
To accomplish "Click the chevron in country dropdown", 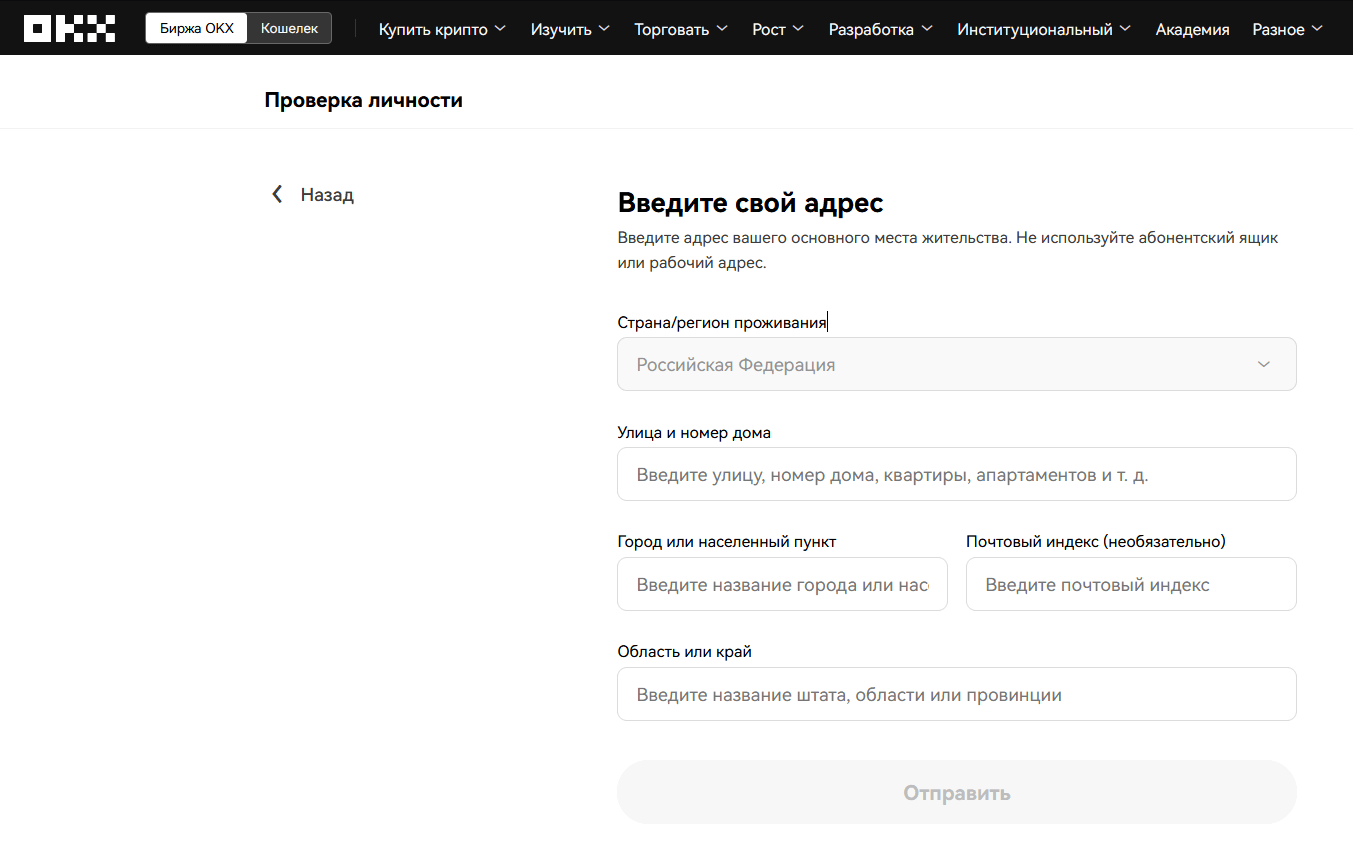I will tap(1264, 364).
